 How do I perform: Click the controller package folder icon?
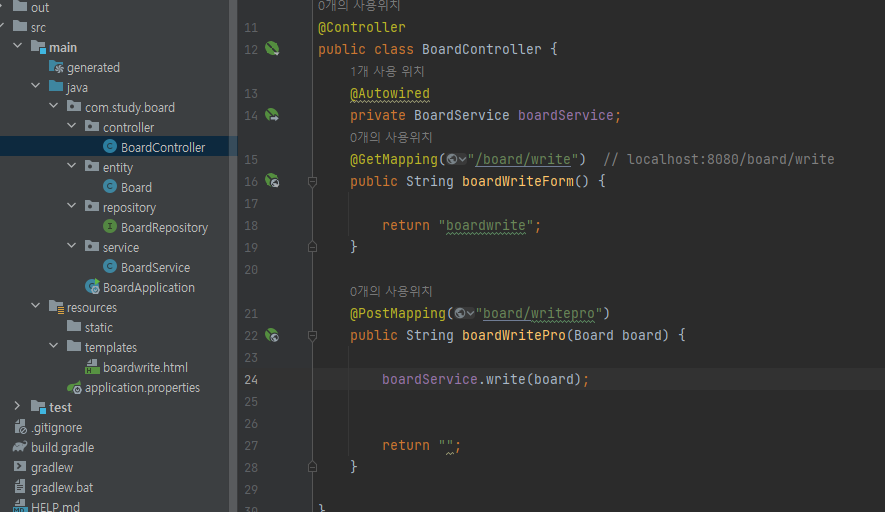91,126
